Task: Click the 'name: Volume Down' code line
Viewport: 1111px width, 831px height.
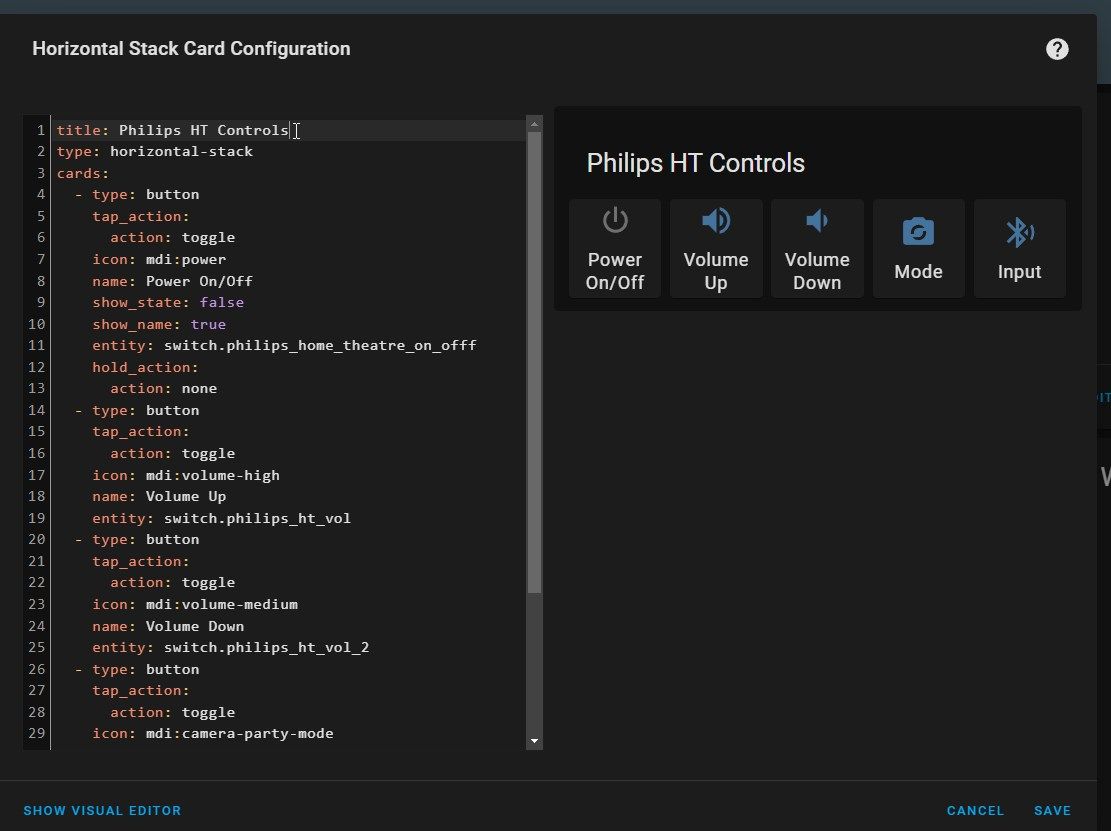Action: pyautogui.click(x=168, y=626)
